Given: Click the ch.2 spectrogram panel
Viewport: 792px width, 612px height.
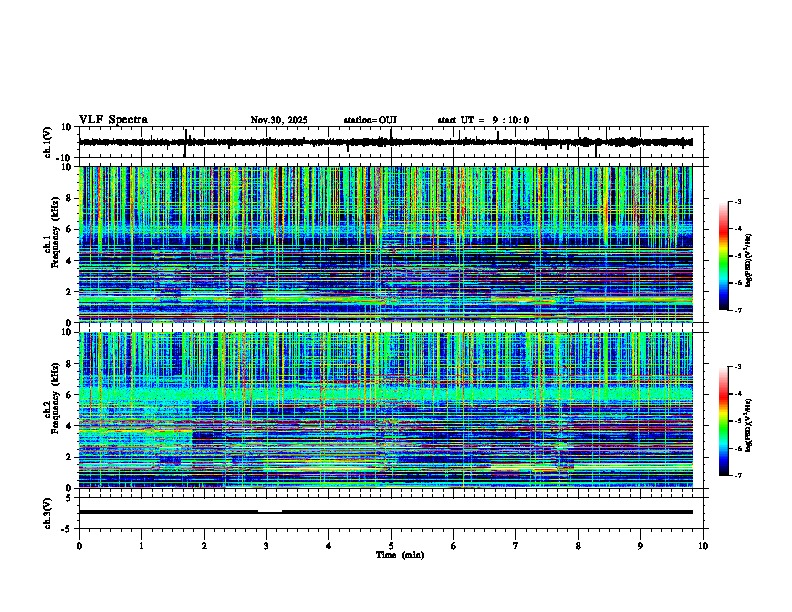Looking at the screenshot, I should pyautogui.click(x=386, y=410).
